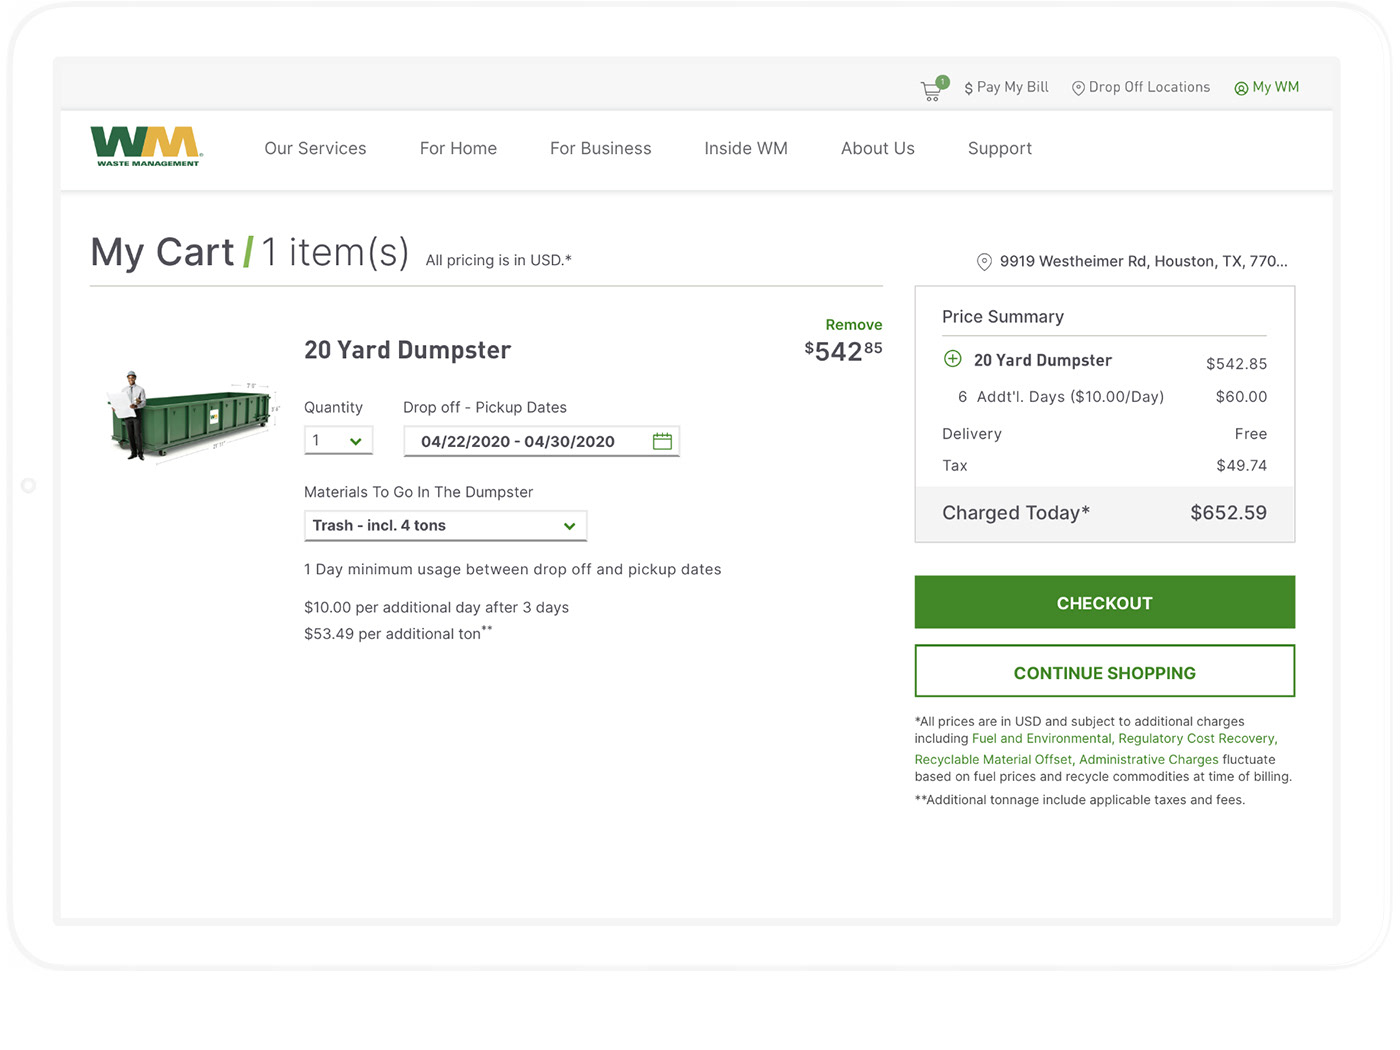
Task: Open the Support menu
Action: (x=1000, y=148)
